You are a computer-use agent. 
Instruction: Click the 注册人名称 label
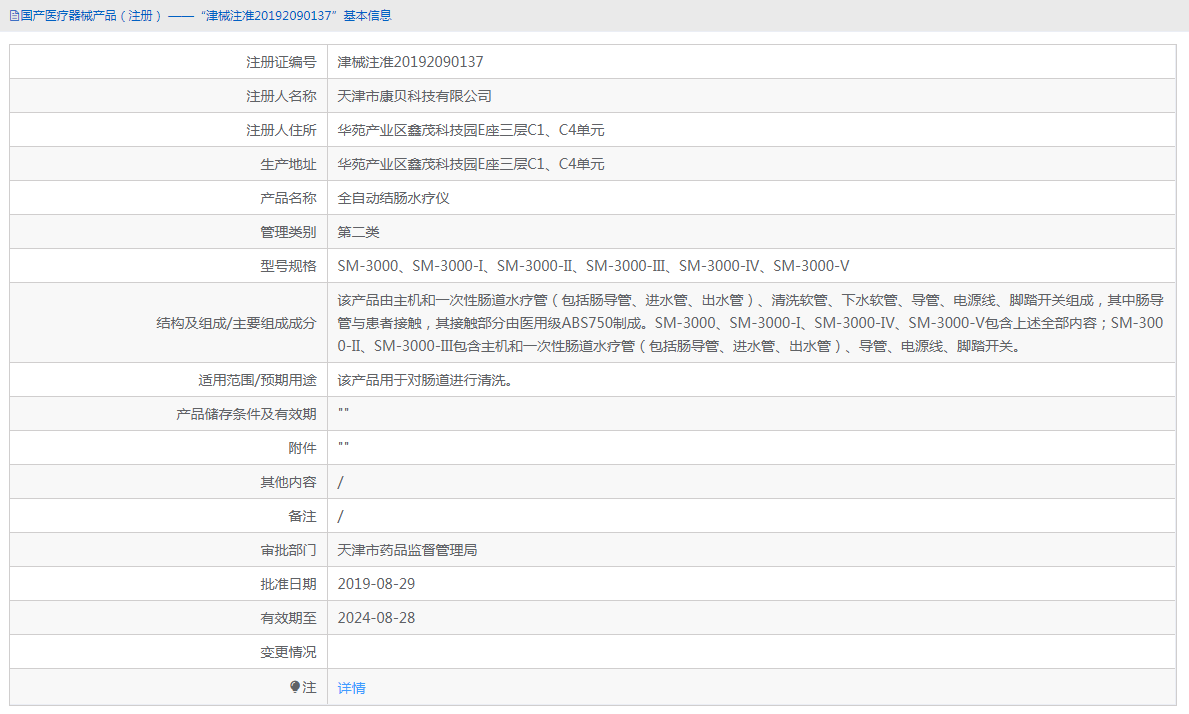coord(281,96)
